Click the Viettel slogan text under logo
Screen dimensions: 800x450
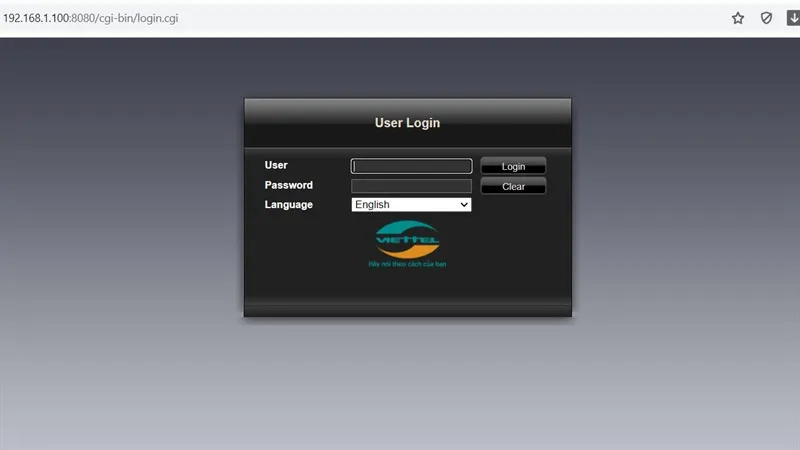click(407, 264)
